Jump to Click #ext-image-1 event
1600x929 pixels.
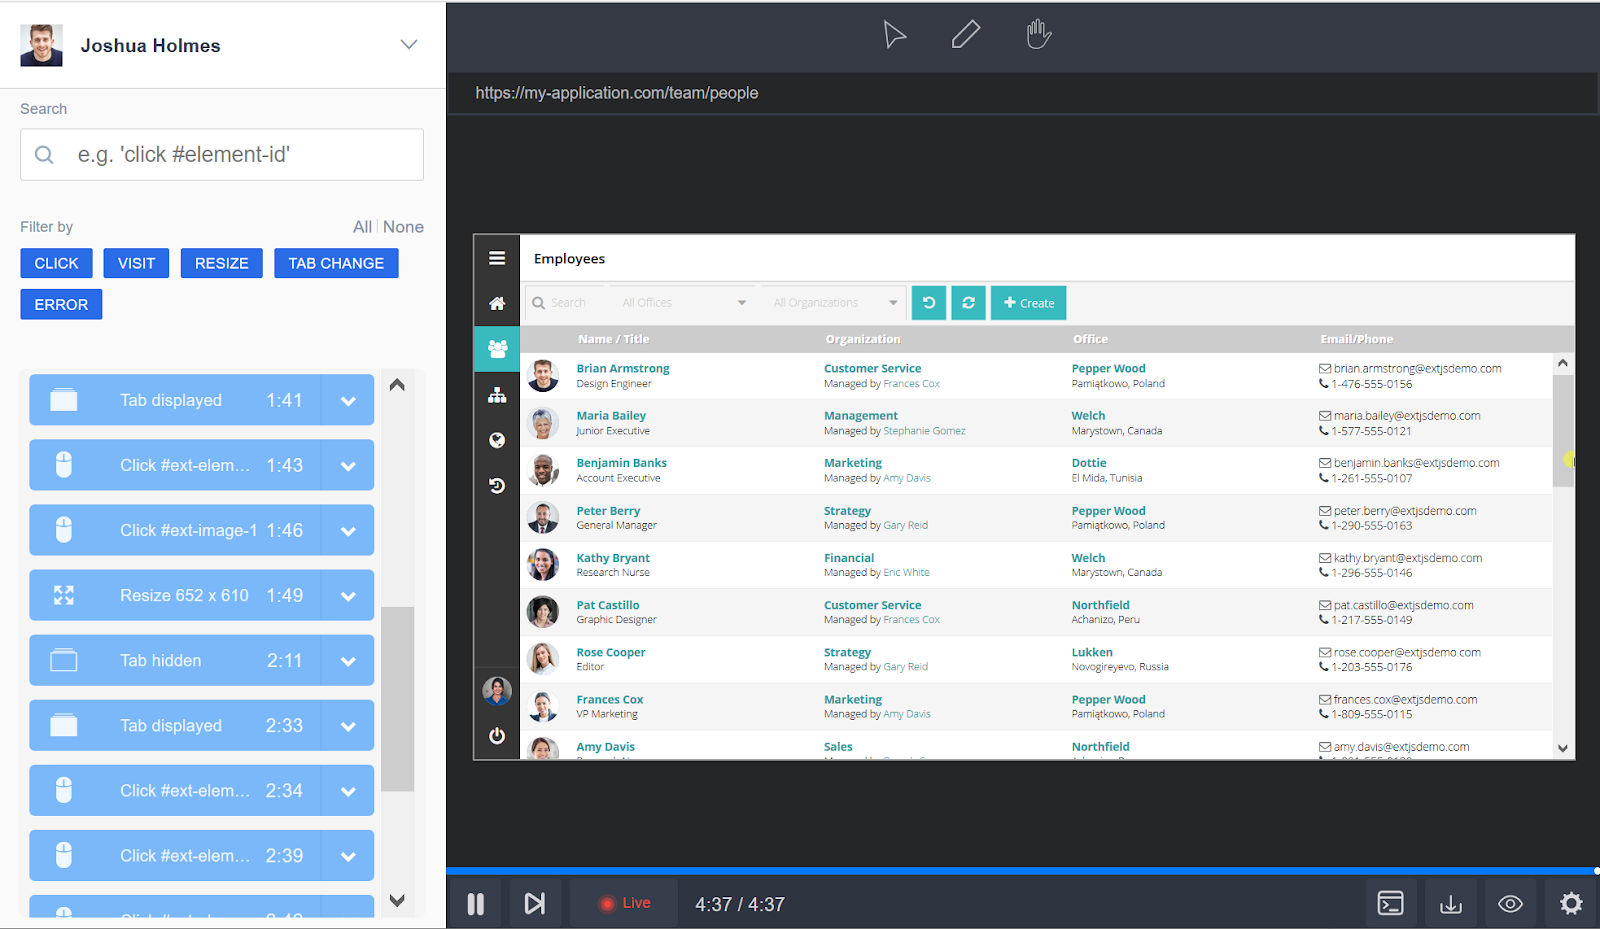point(175,530)
